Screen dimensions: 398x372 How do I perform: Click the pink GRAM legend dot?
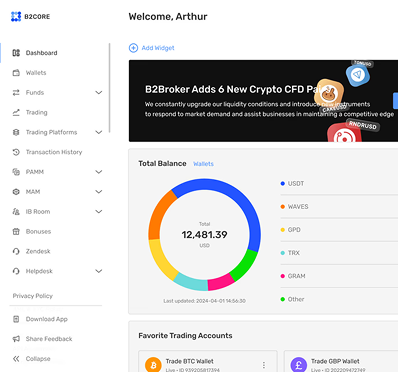283,276
